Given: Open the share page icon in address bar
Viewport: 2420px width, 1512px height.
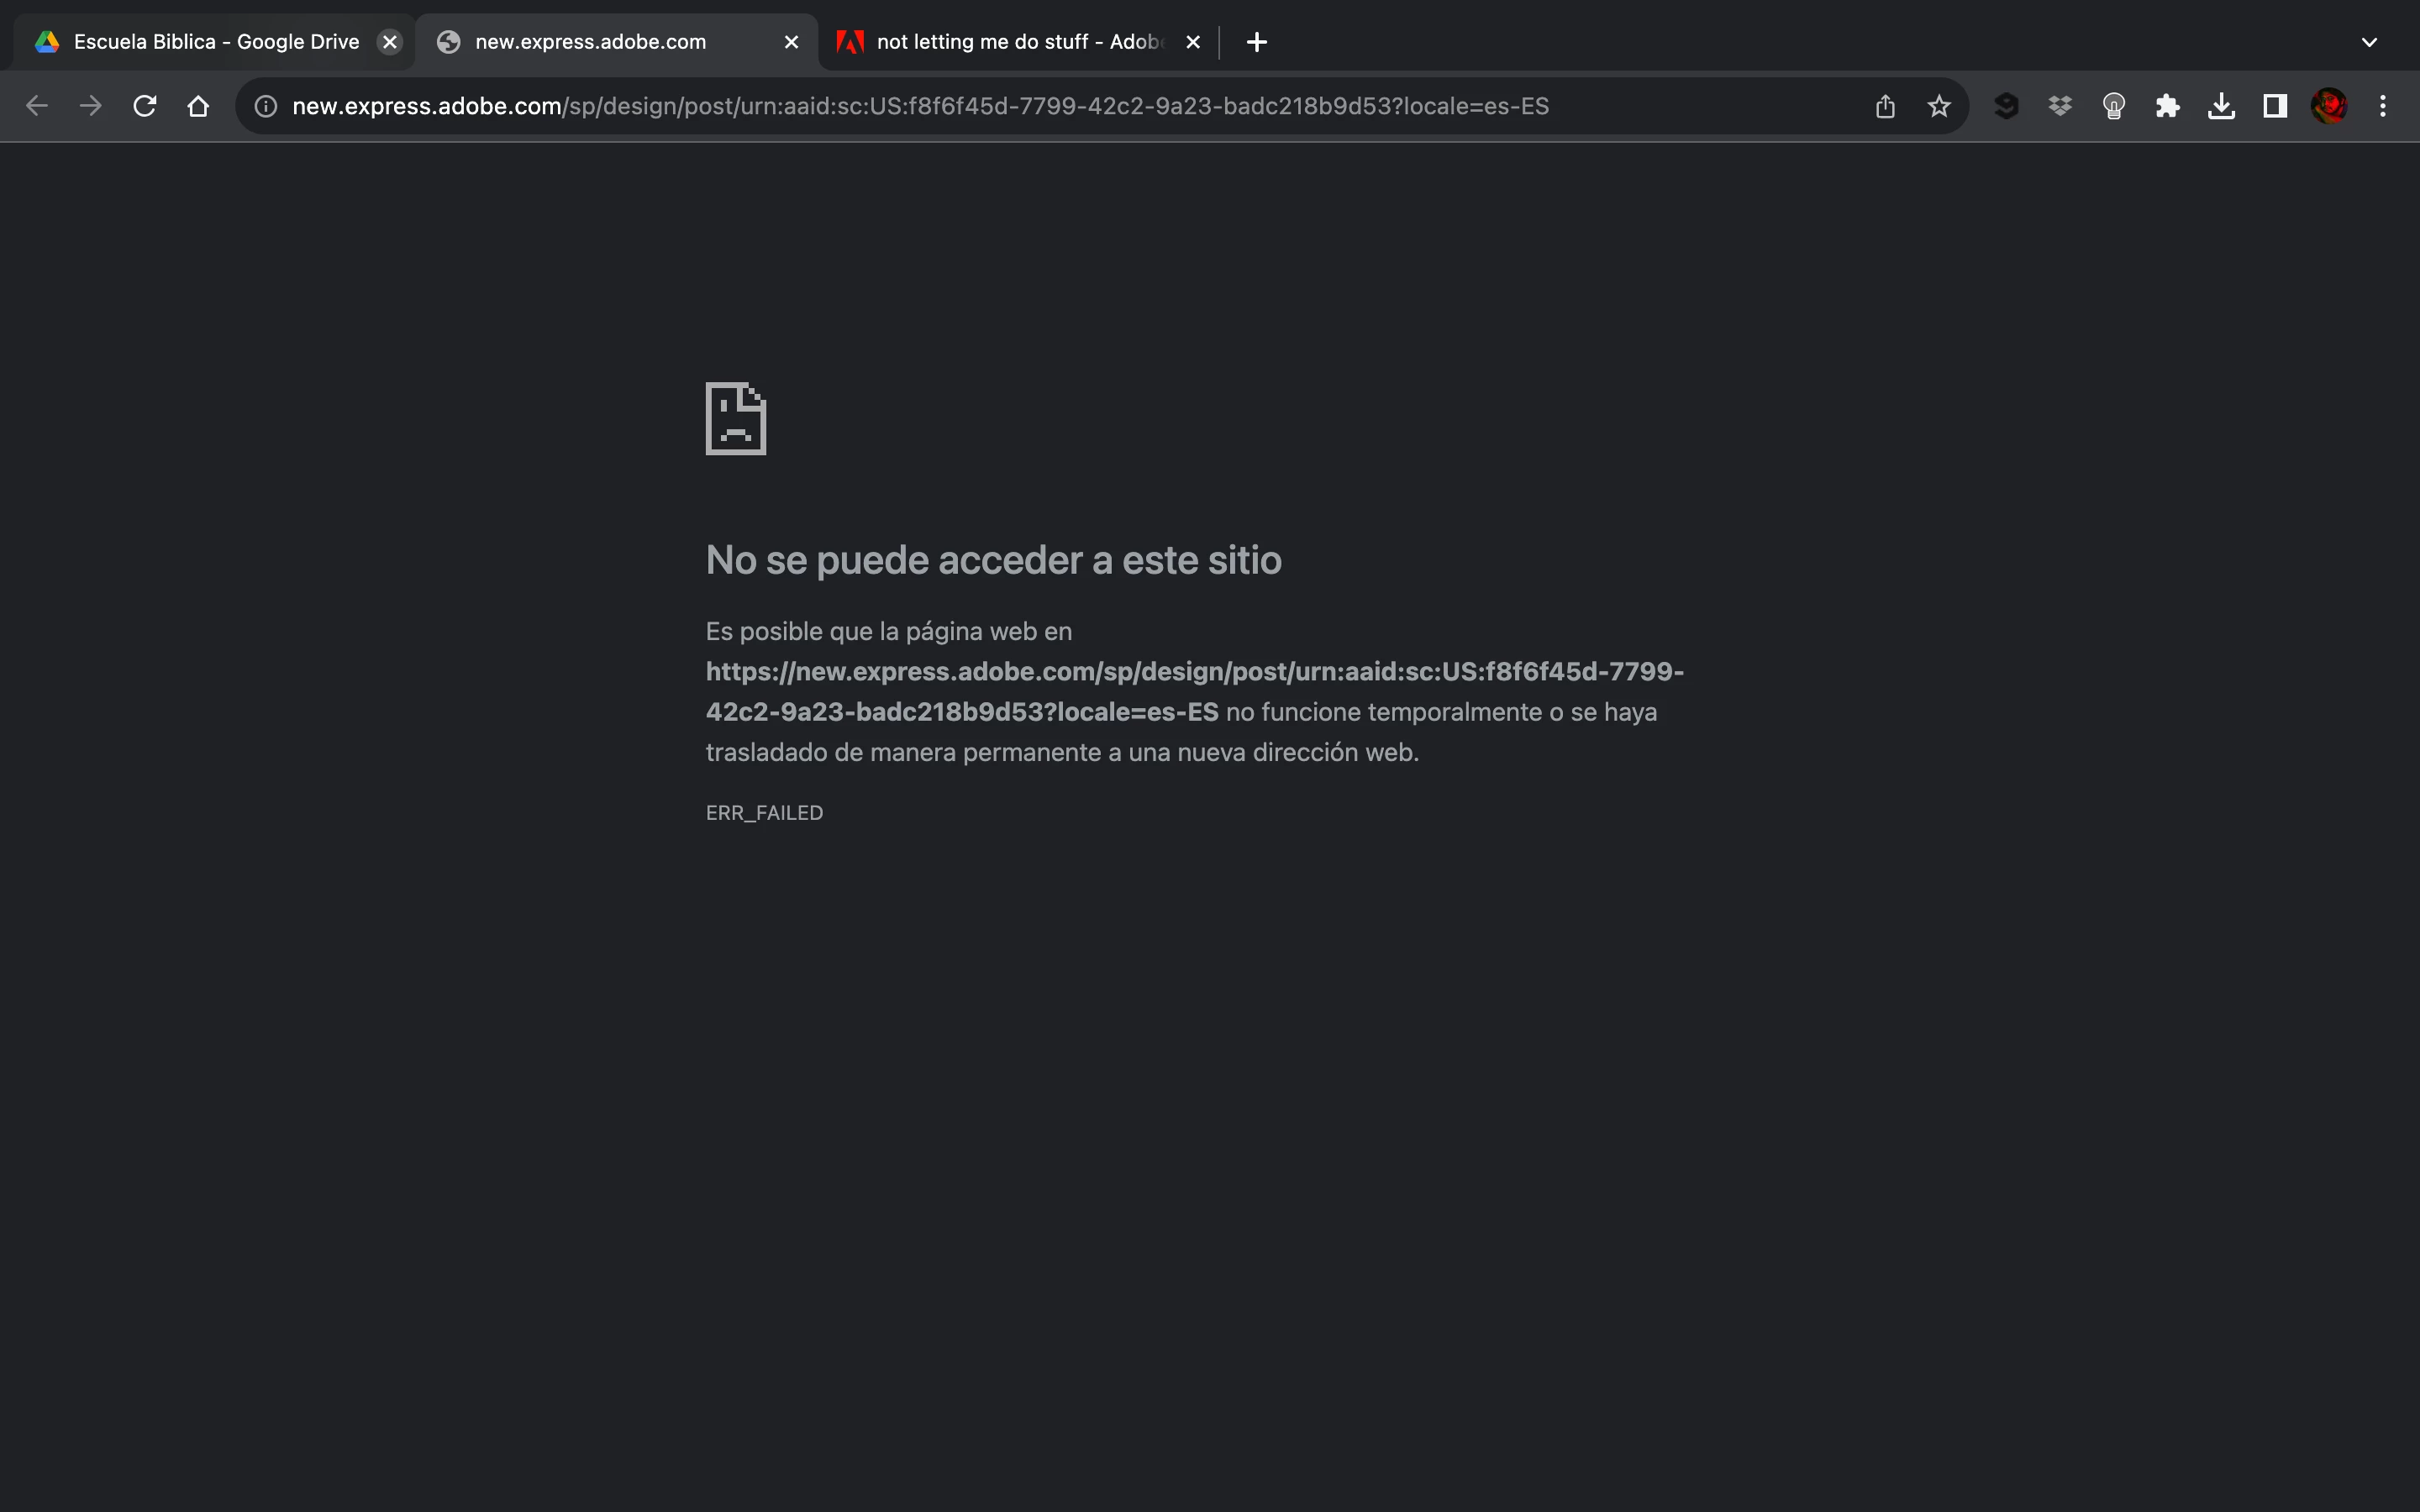Looking at the screenshot, I should tap(1885, 106).
